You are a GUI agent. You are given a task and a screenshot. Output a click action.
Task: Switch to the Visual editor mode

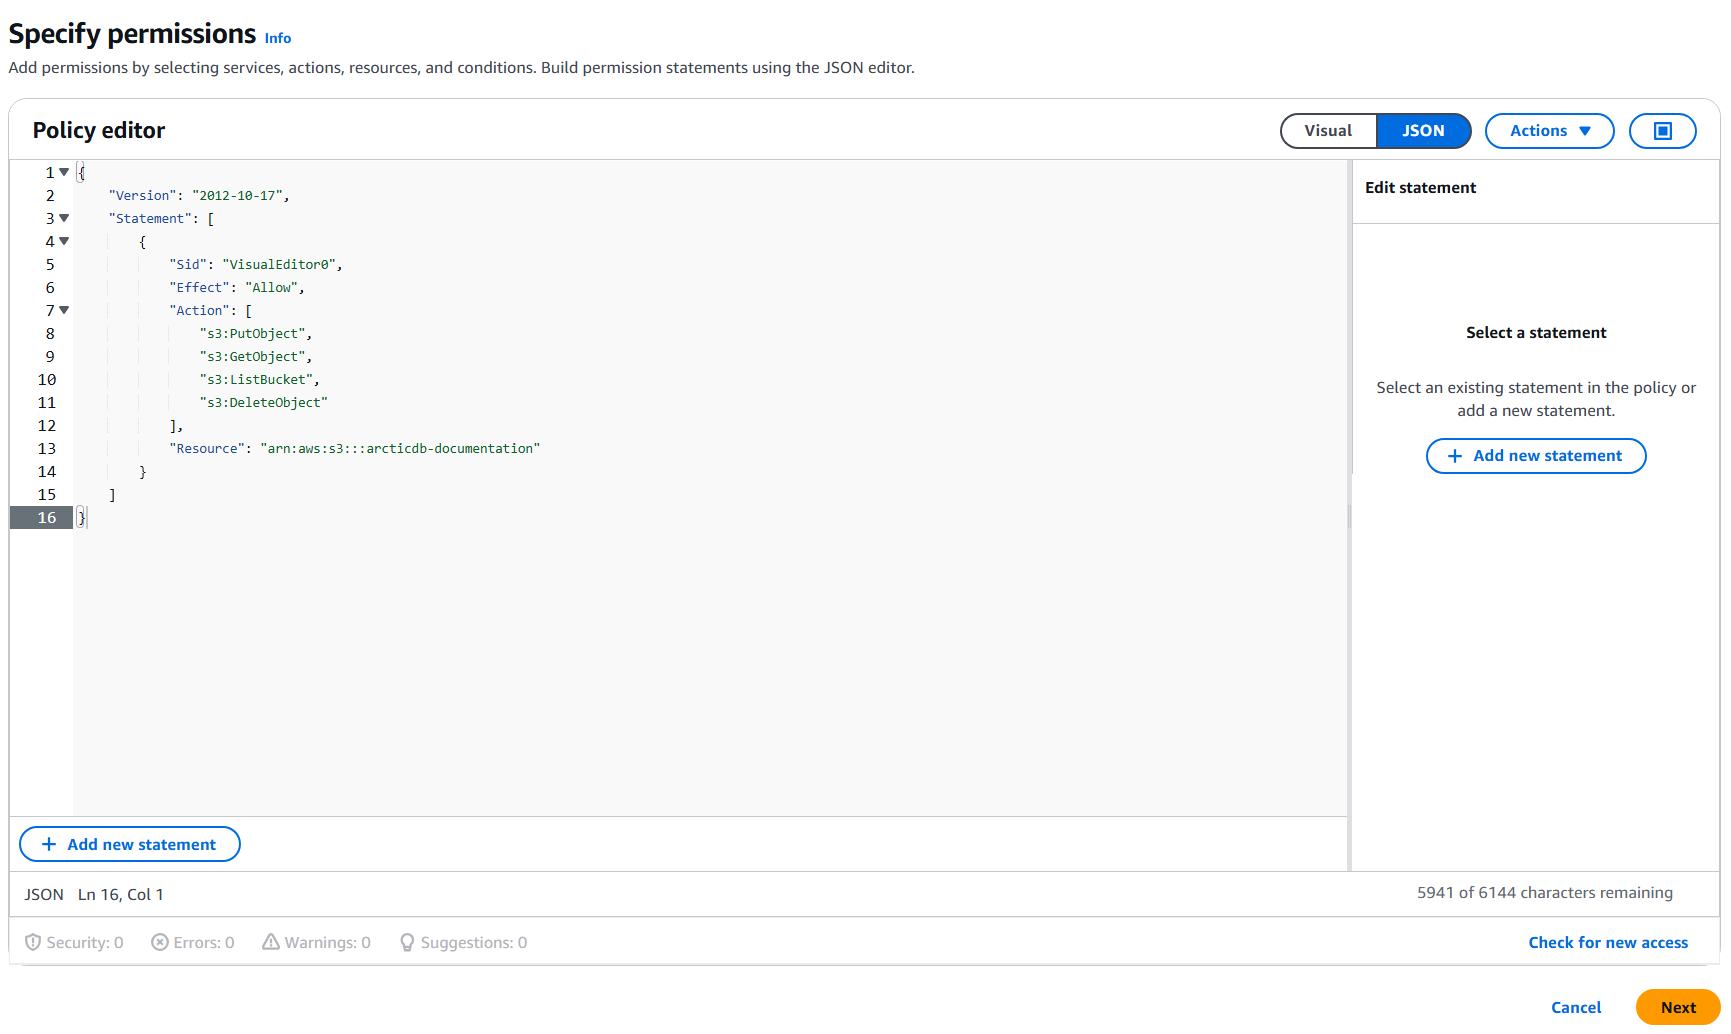1328,131
